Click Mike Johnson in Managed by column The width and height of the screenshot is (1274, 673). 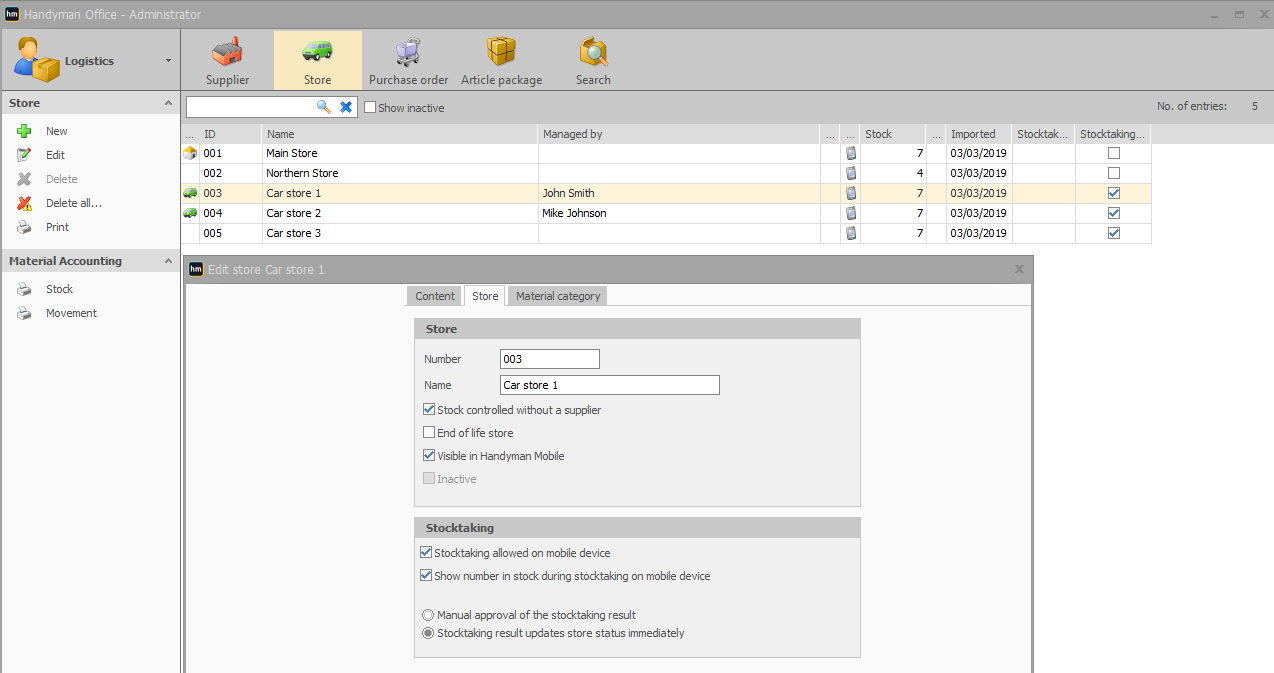574,213
